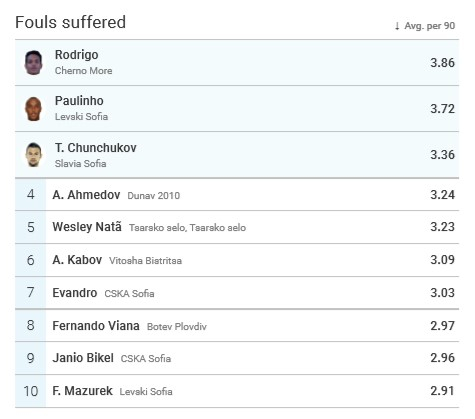Click Paulinho's player avatar

pyautogui.click(x=33, y=109)
